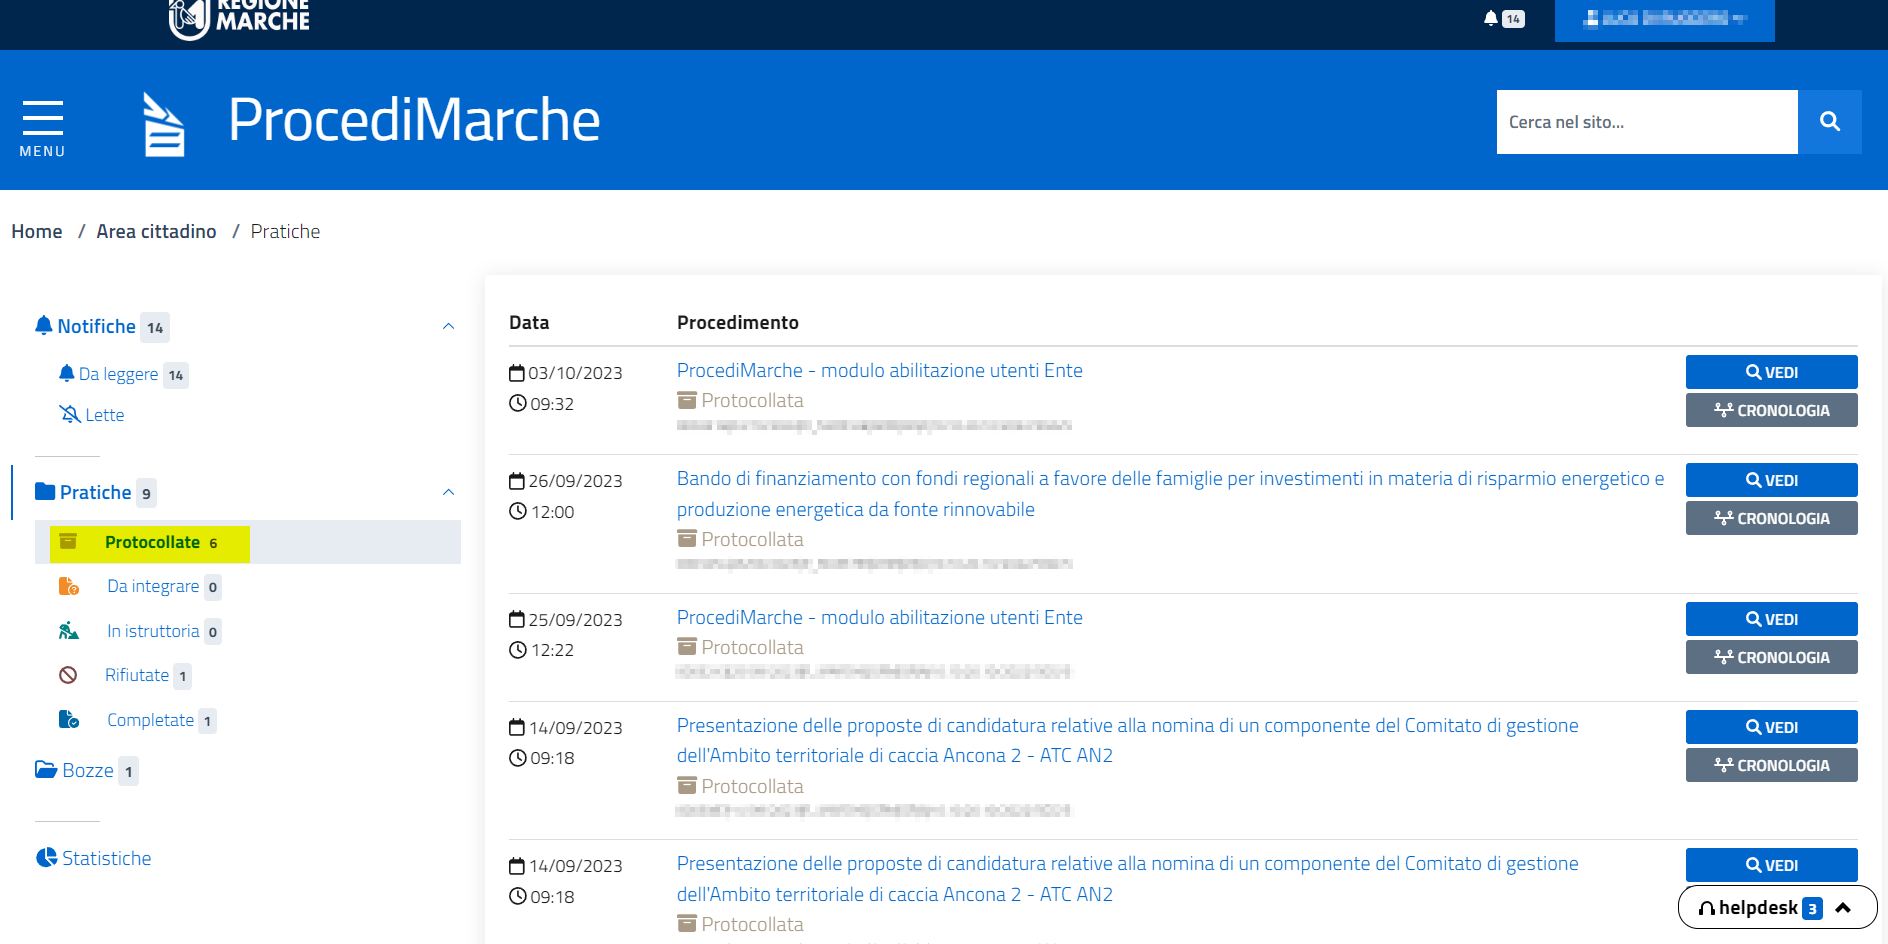Viewport: 1888px width, 944px height.
Task: Click VEDI for the 26/09/2023 practice
Action: click(1772, 480)
